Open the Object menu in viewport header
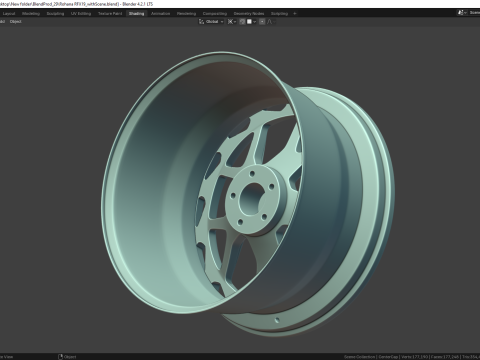The image size is (480, 360). 15,22
